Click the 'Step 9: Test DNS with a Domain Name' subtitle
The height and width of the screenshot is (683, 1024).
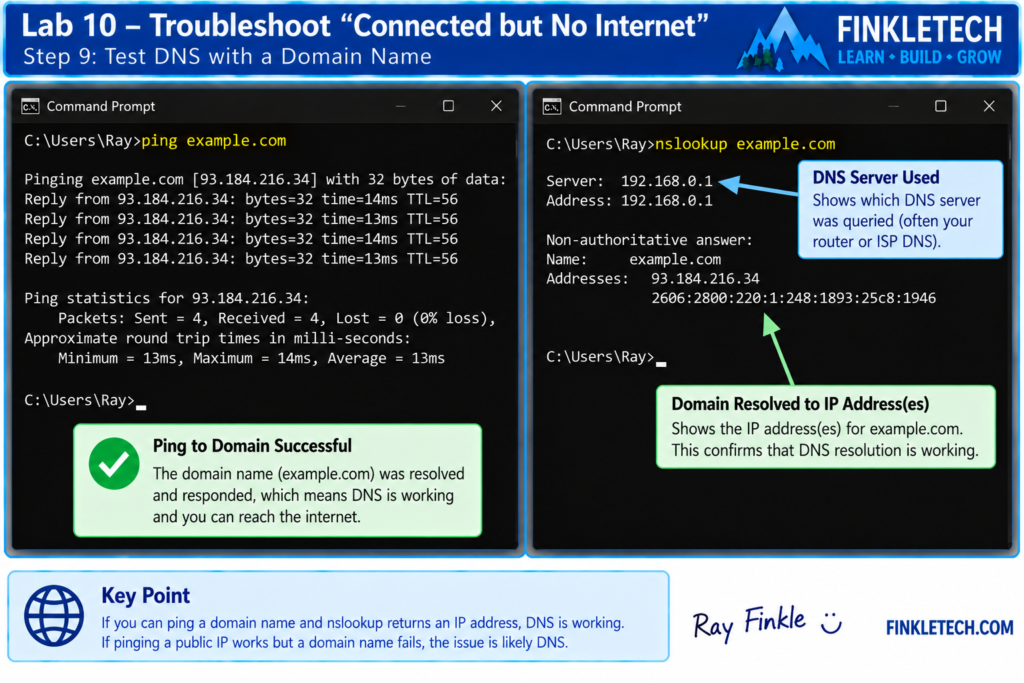pos(227,57)
